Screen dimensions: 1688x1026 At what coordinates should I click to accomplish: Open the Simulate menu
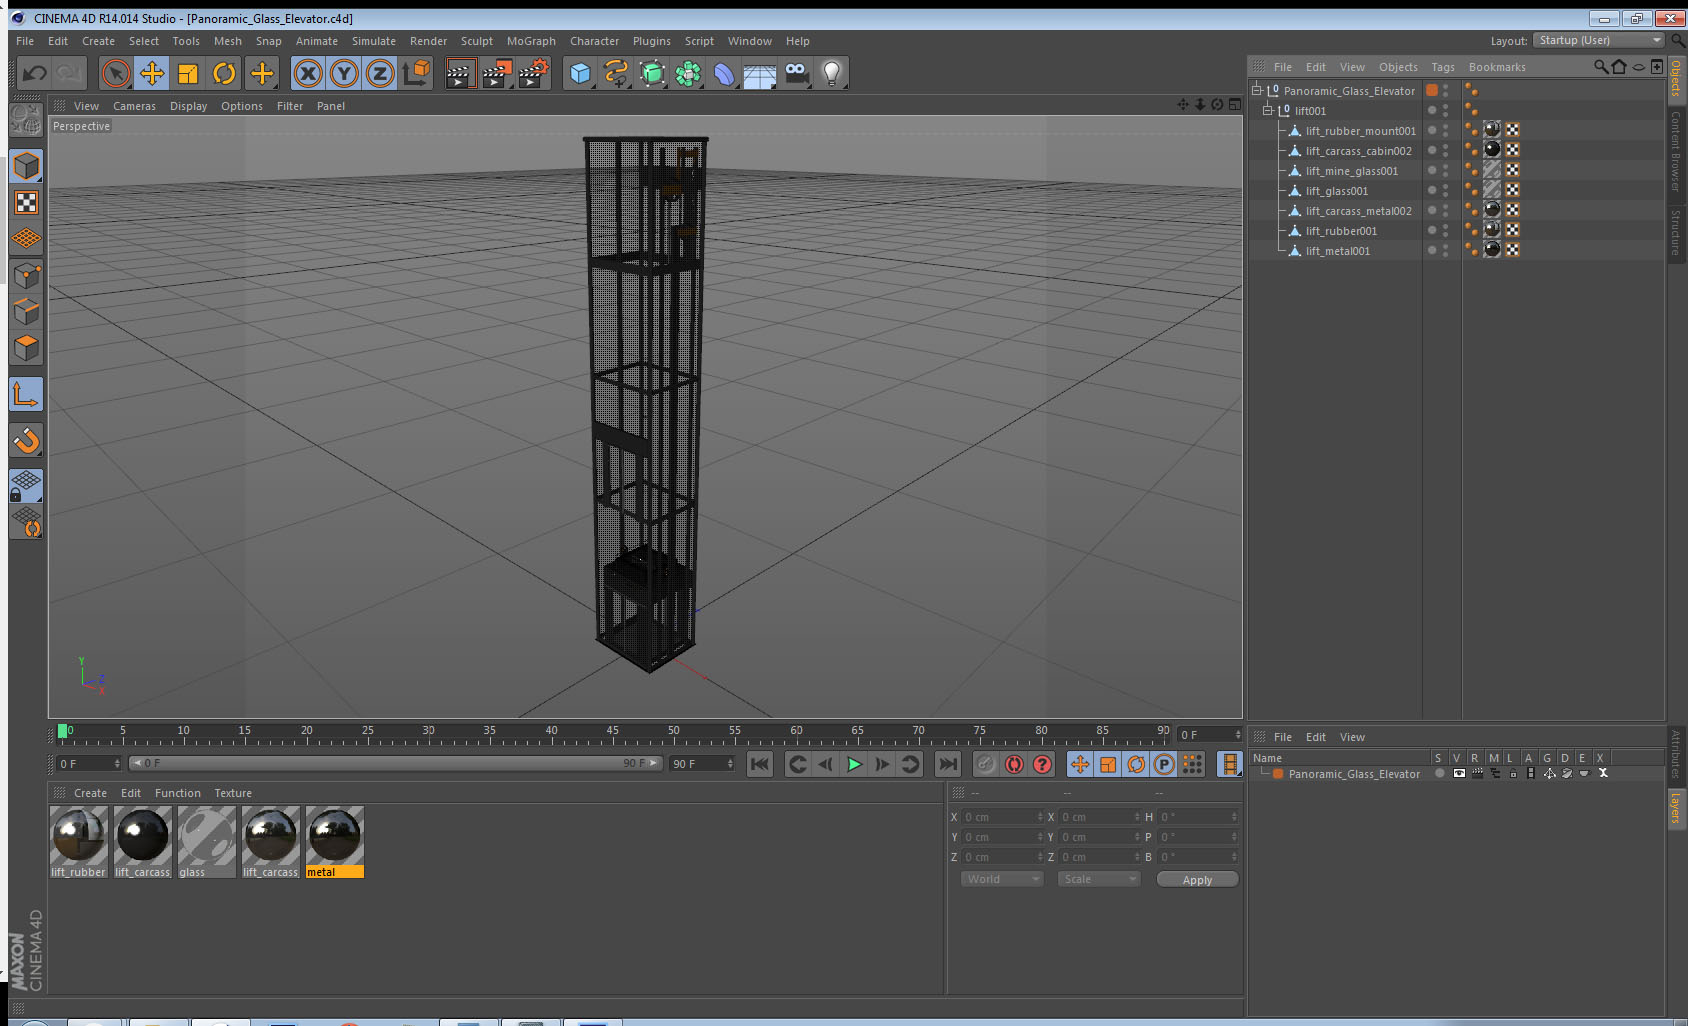click(x=373, y=41)
